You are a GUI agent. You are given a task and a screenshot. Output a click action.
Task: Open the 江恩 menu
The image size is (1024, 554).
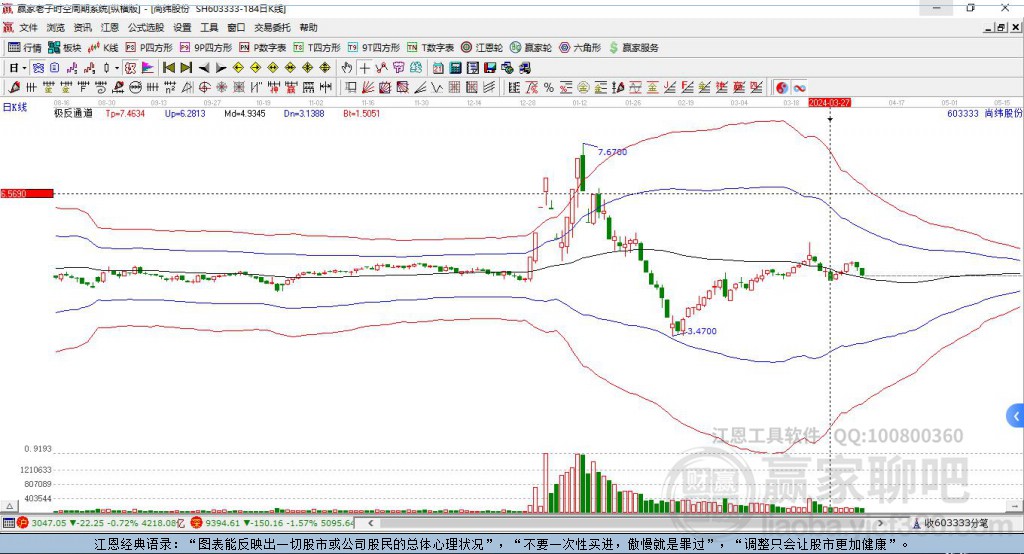109,27
